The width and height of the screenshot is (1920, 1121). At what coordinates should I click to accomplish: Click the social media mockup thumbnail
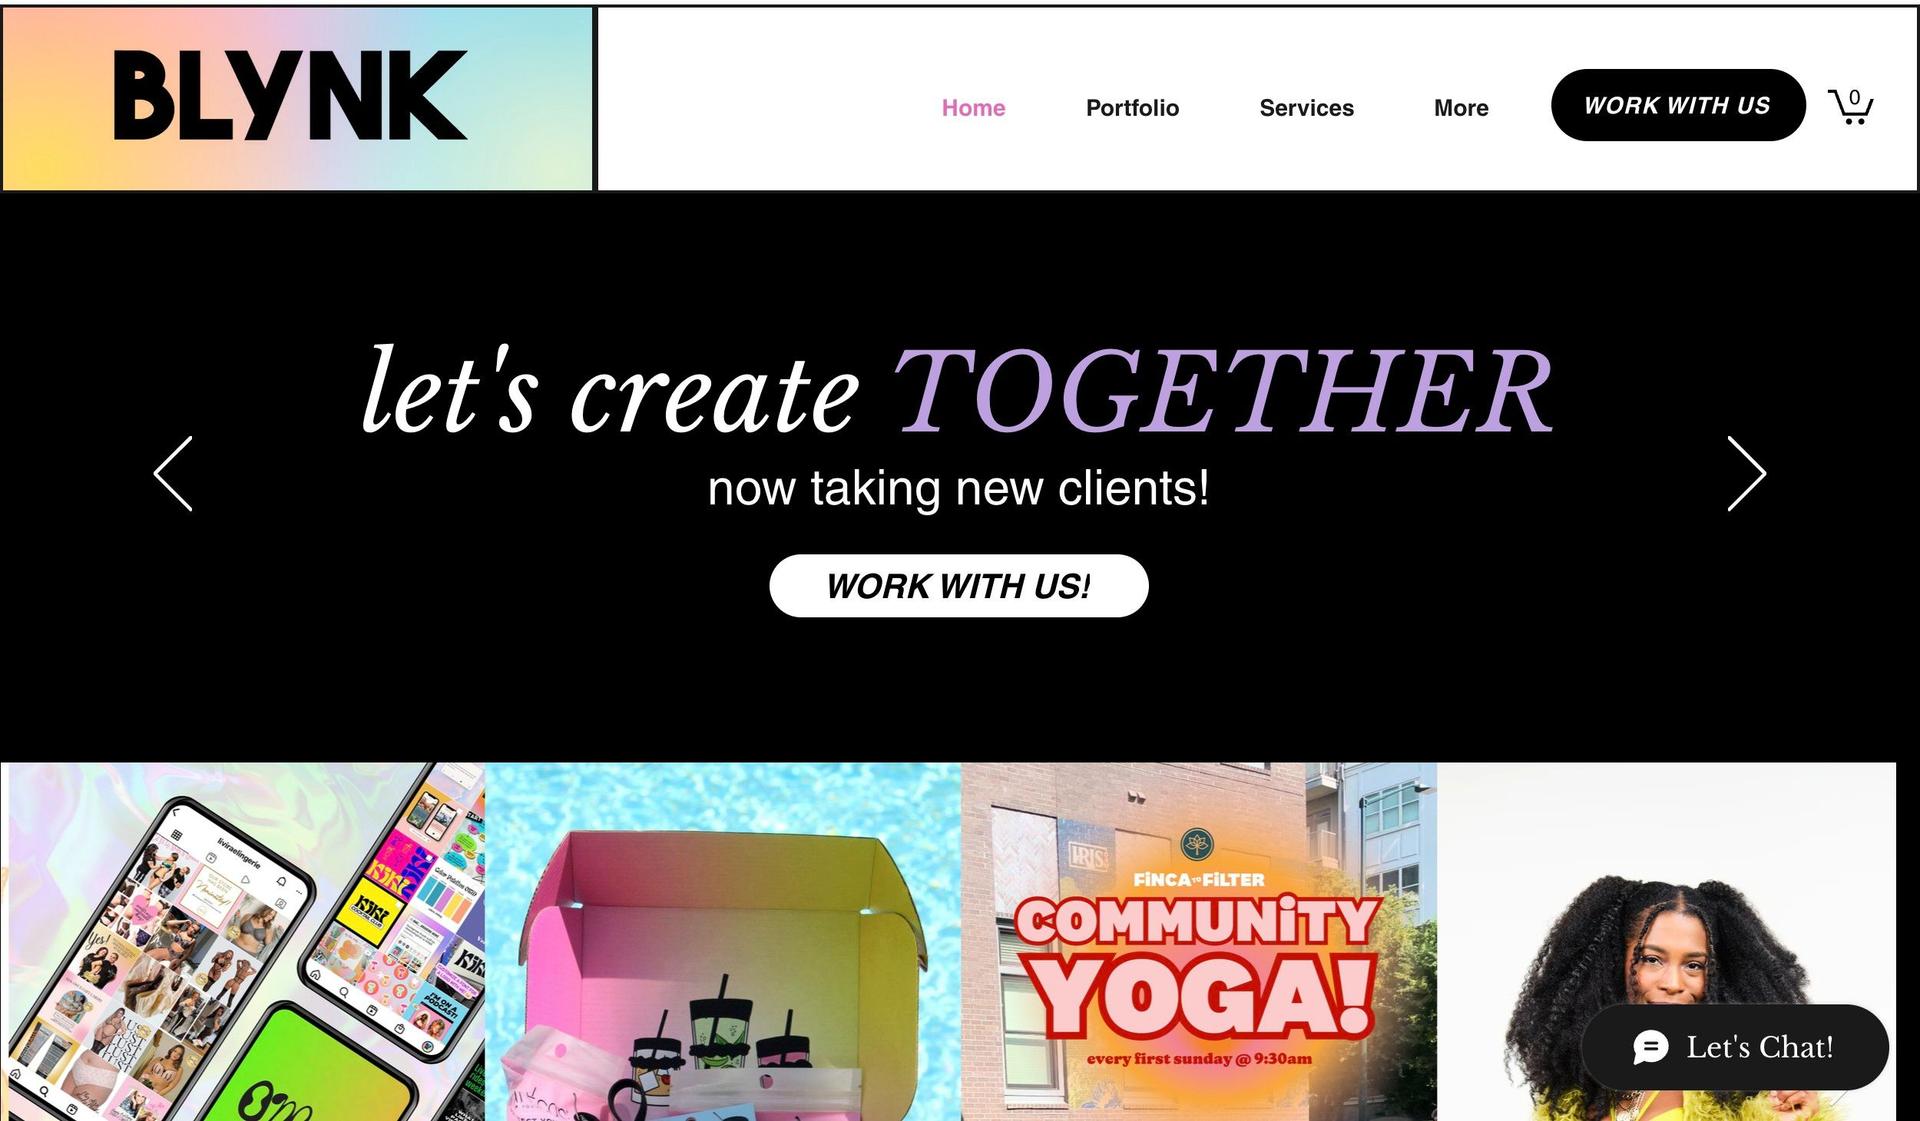click(x=244, y=942)
